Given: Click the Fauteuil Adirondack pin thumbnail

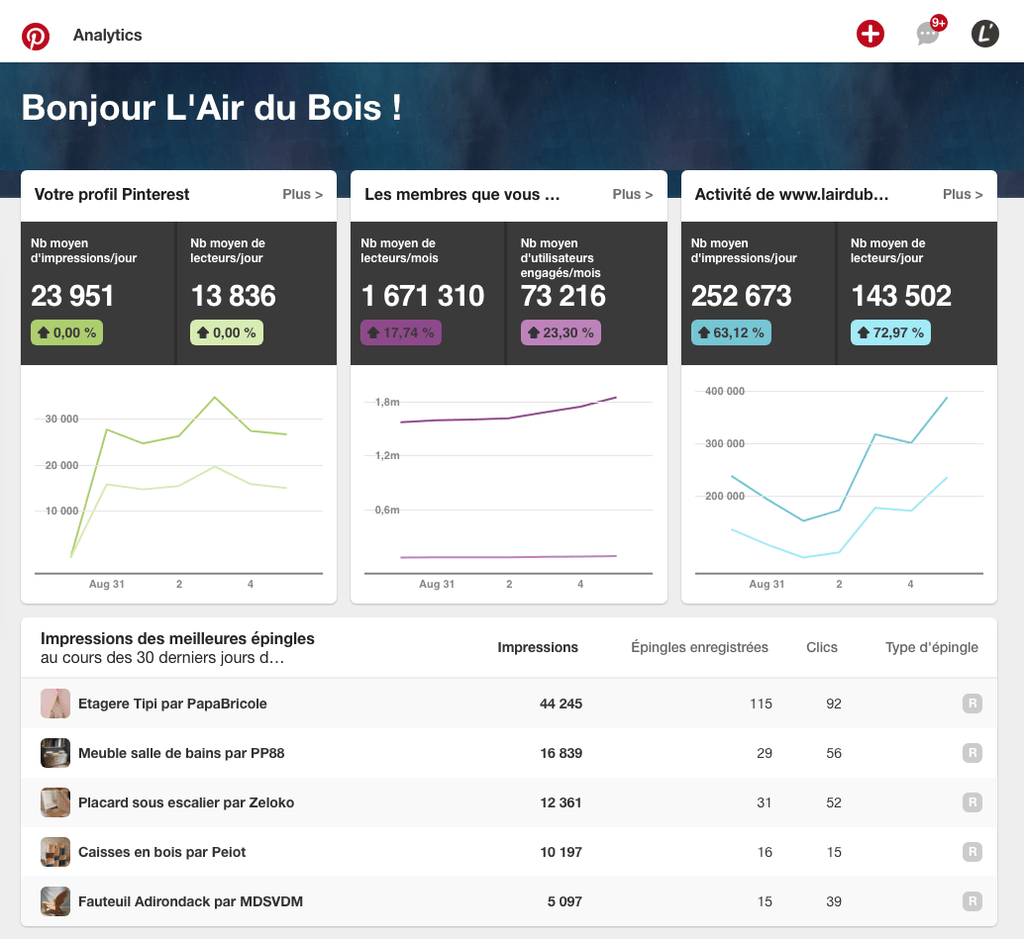Looking at the screenshot, I should coord(56,901).
